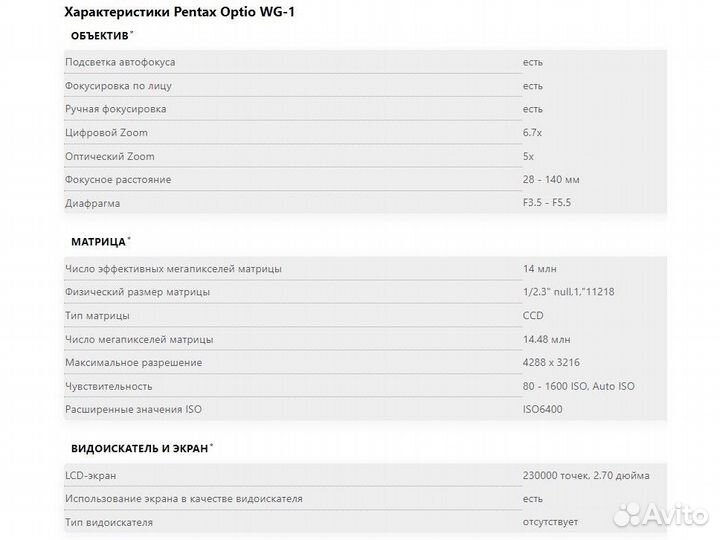This screenshot has height=540, width=720.
Task: Collapse the МАТРИЦА section
Action: coord(98,242)
